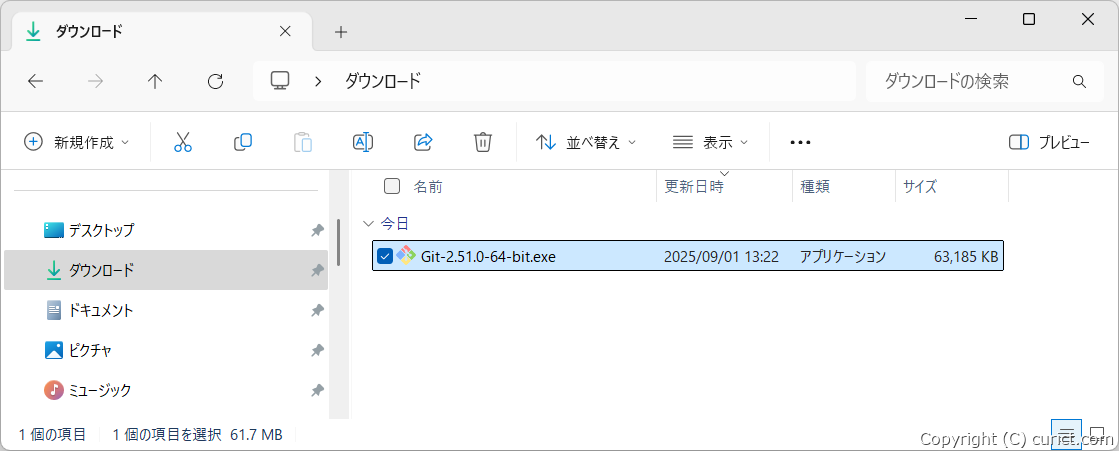Select ピクチャ in the sidebar

pos(90,350)
